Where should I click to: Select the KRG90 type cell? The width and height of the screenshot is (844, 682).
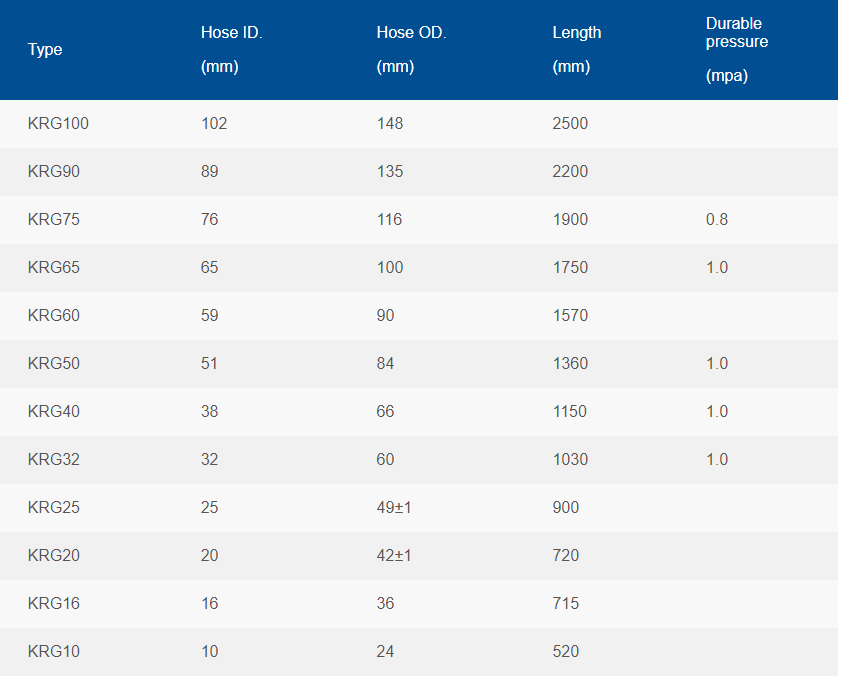(54, 172)
